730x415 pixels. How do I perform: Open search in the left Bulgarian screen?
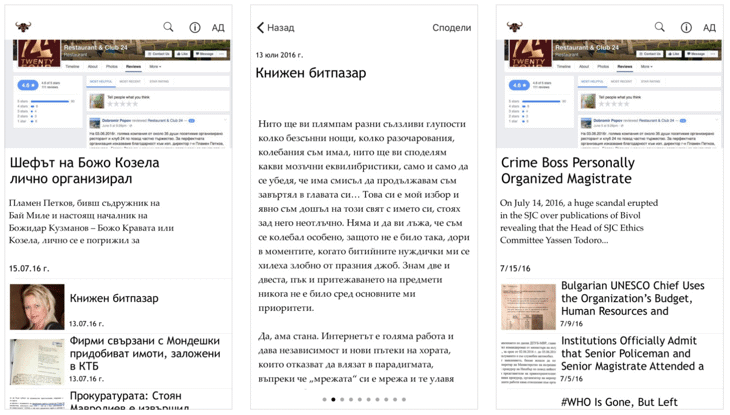[169, 27]
